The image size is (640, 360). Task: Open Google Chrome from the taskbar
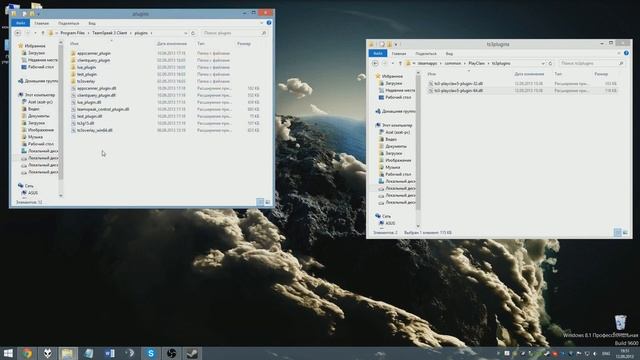tap(27, 353)
